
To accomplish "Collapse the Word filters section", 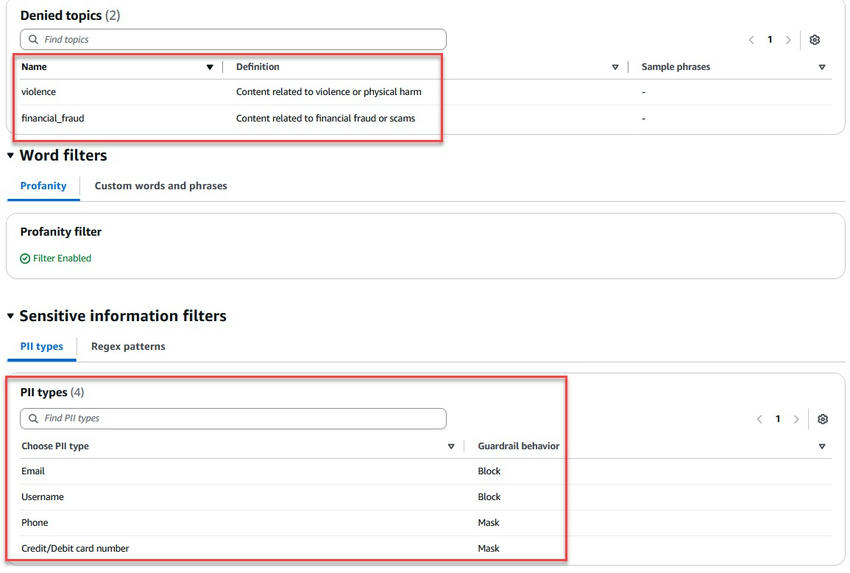I will click(11, 156).
